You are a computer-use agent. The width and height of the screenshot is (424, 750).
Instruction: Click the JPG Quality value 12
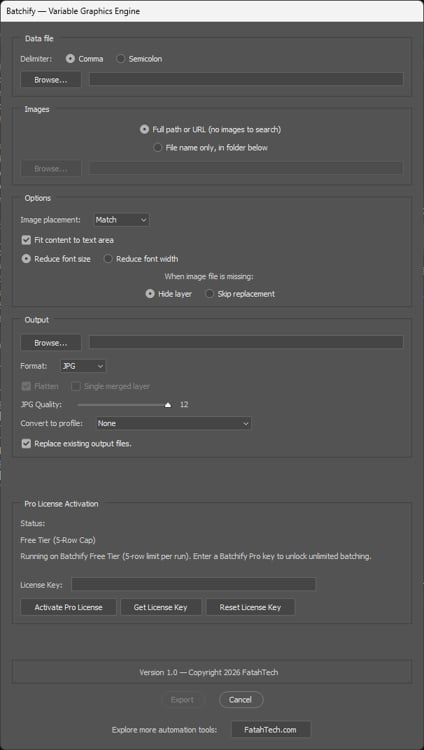click(184, 405)
